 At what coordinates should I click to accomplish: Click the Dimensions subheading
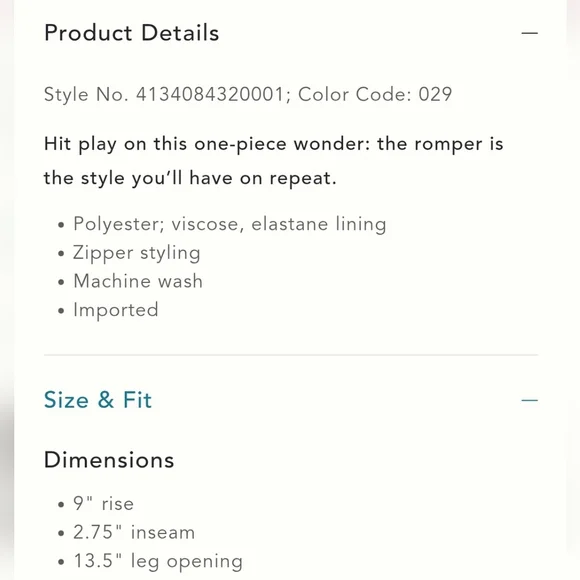pyautogui.click(x=109, y=460)
